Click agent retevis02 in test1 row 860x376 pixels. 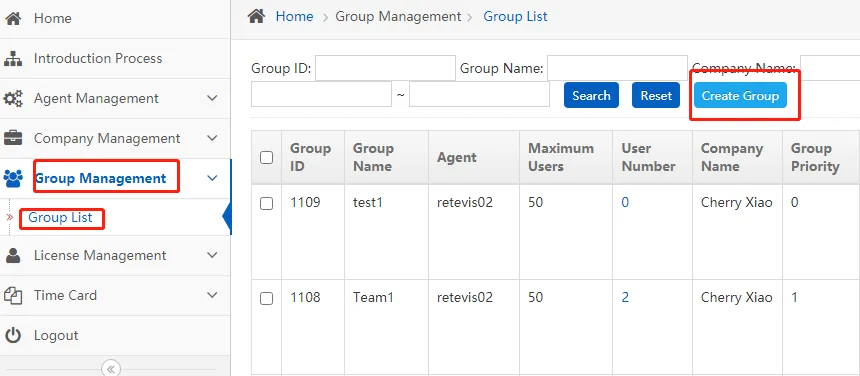465,203
